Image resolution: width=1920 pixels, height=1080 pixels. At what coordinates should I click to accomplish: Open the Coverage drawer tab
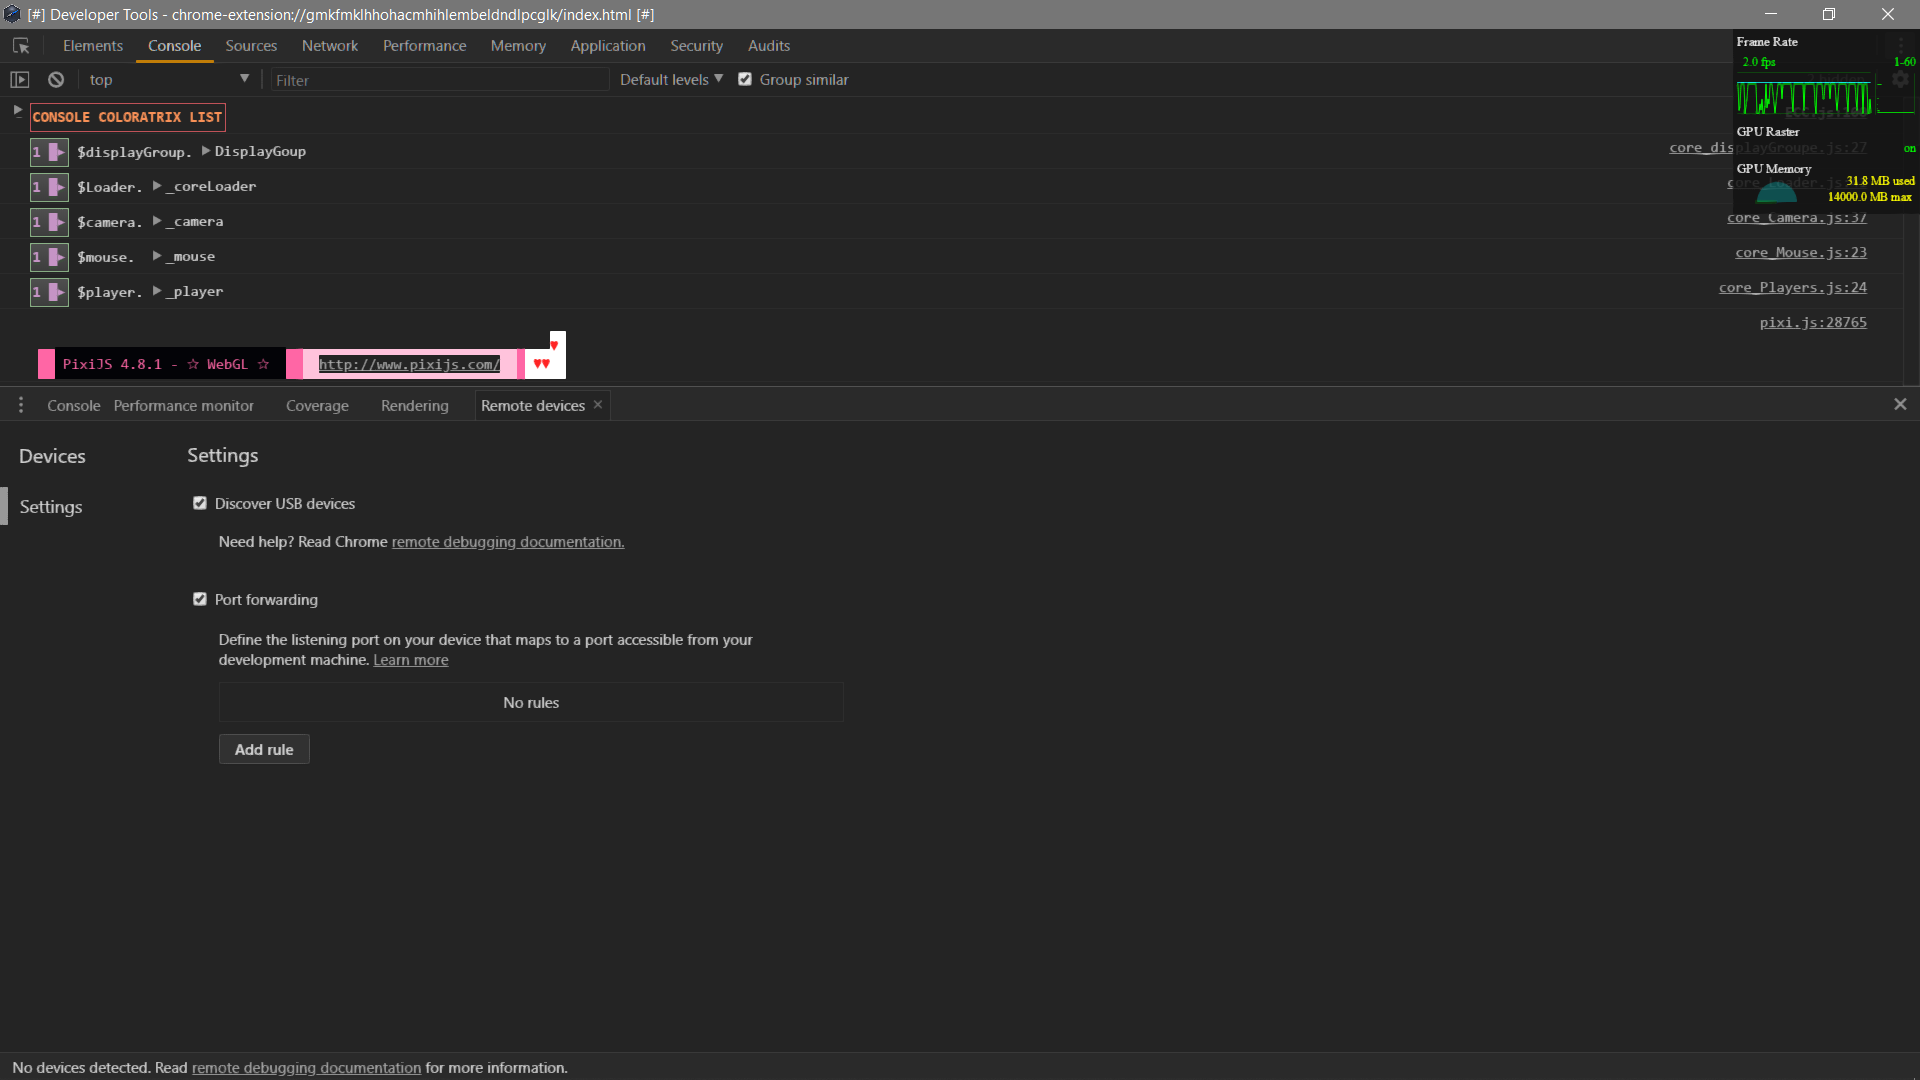pos(317,406)
